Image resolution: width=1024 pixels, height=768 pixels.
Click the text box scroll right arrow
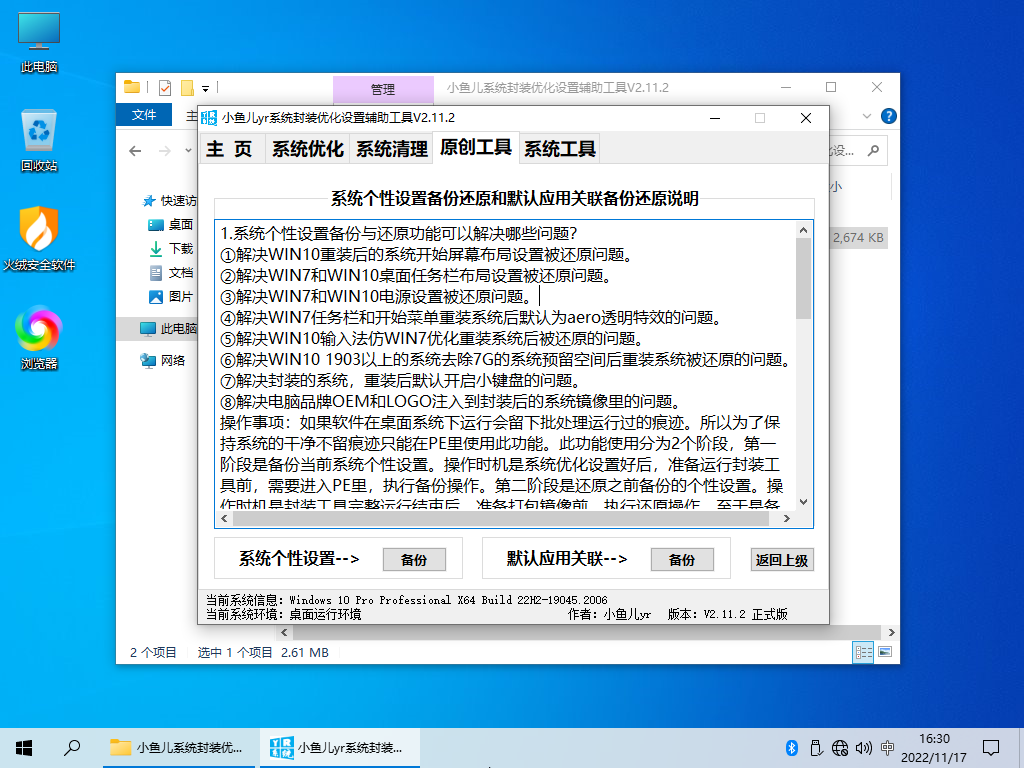(x=787, y=519)
